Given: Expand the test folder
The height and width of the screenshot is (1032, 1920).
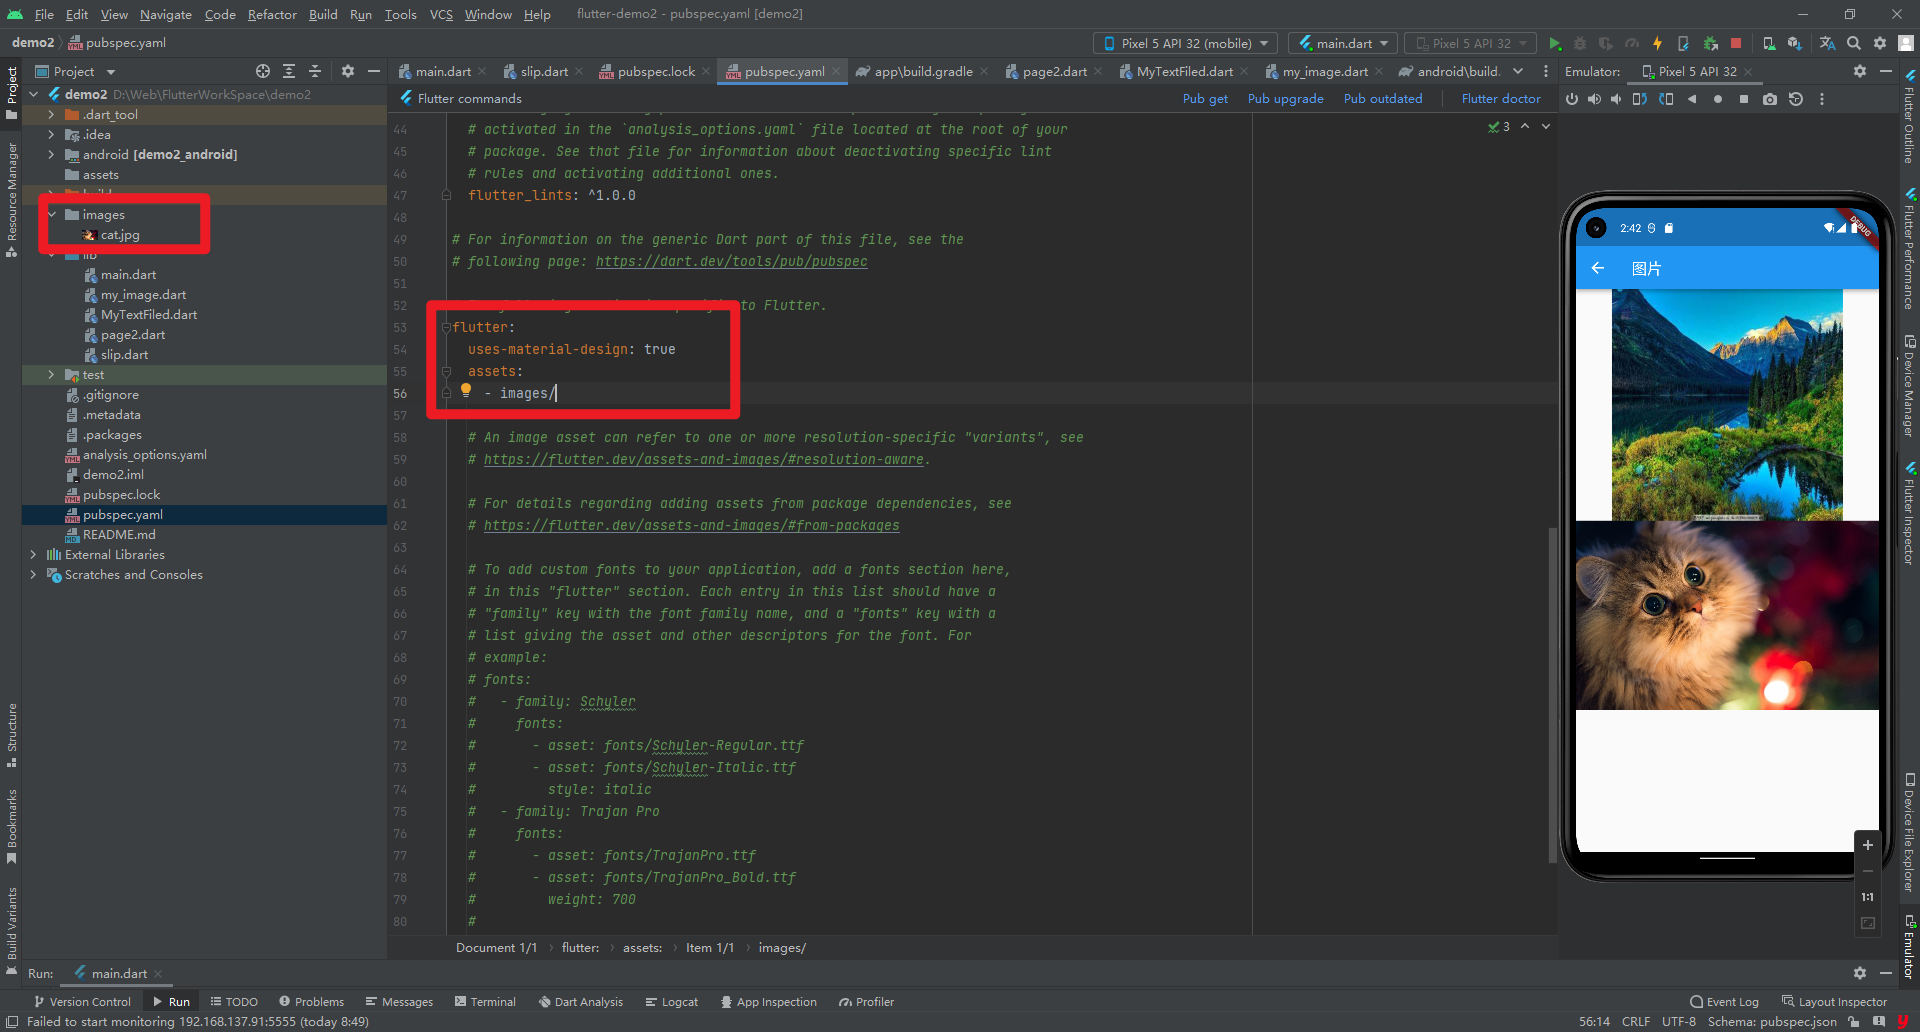Looking at the screenshot, I should (x=51, y=374).
